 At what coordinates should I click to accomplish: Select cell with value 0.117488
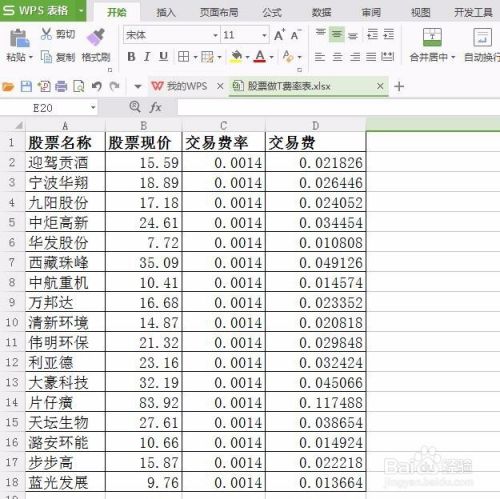pos(316,402)
